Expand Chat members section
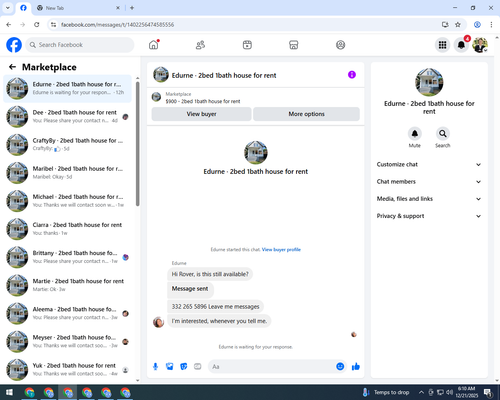This screenshot has height=400, width=500. [x=429, y=182]
